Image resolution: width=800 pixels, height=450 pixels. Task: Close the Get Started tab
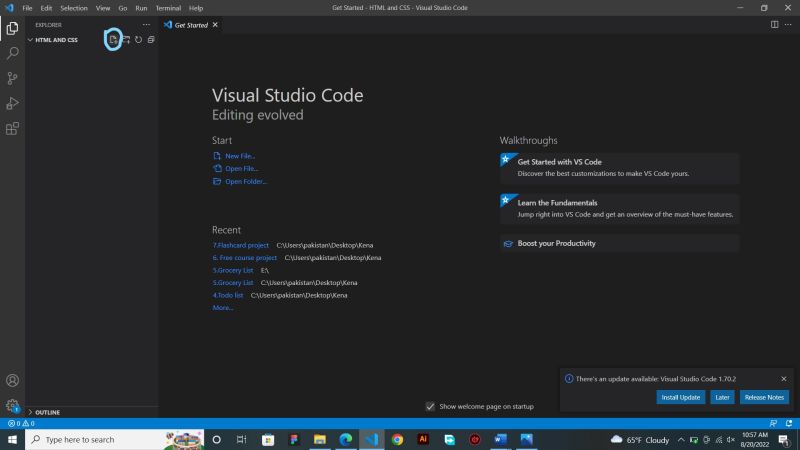(215, 24)
